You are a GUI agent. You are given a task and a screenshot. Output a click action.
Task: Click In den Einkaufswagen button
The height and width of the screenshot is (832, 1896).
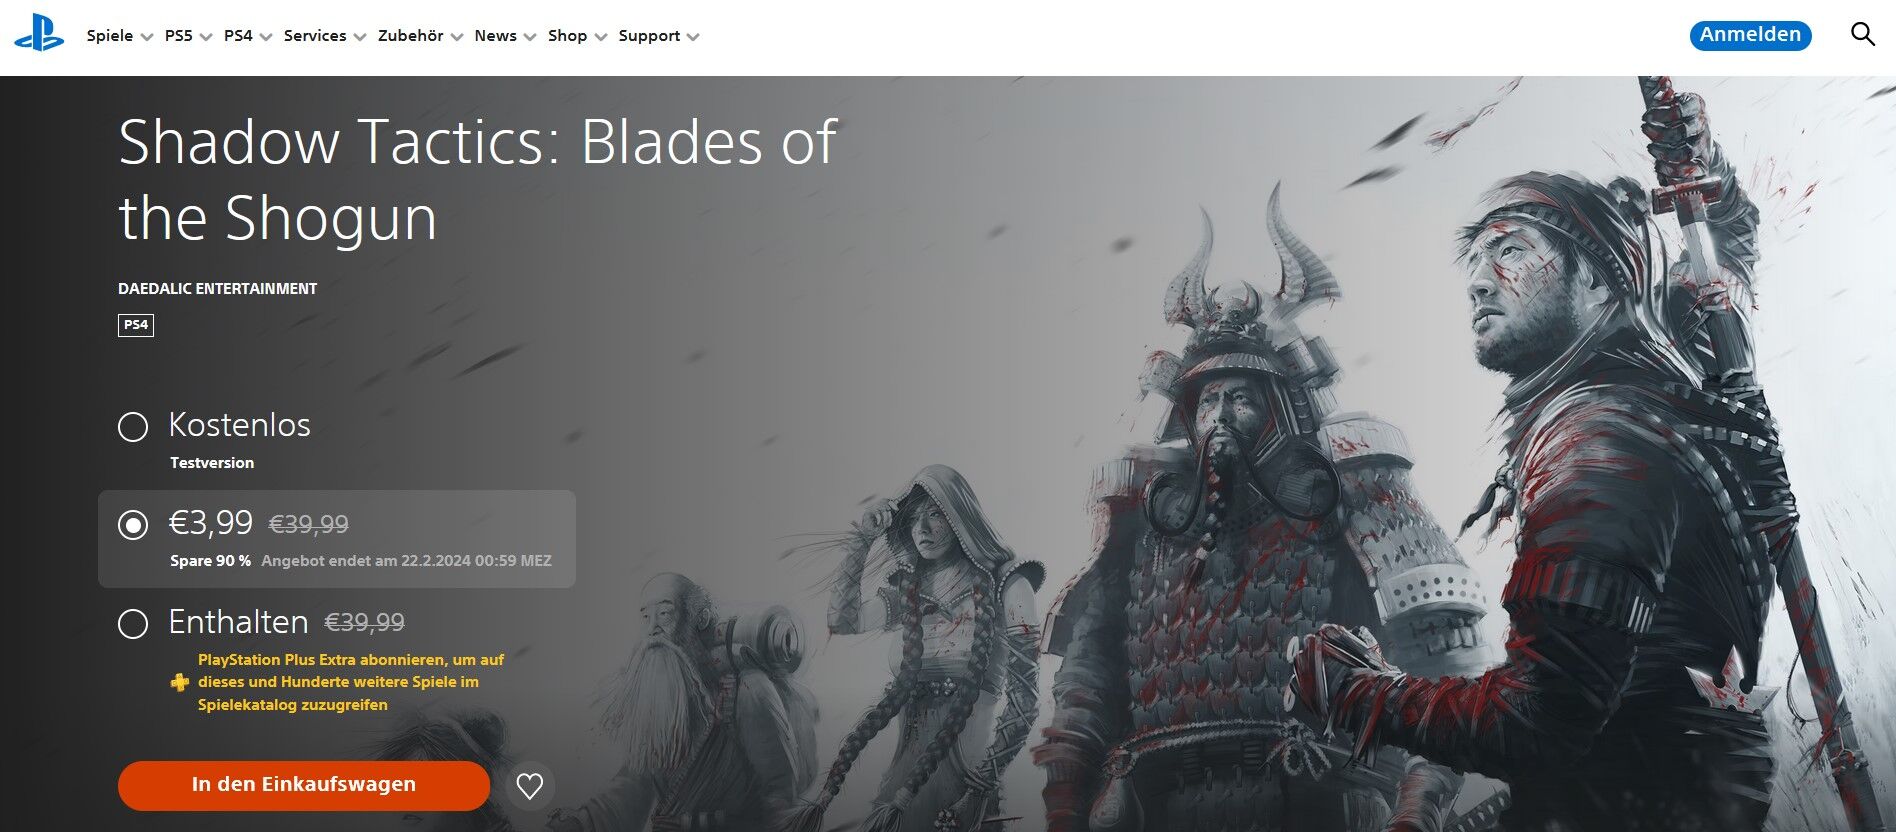coord(304,785)
